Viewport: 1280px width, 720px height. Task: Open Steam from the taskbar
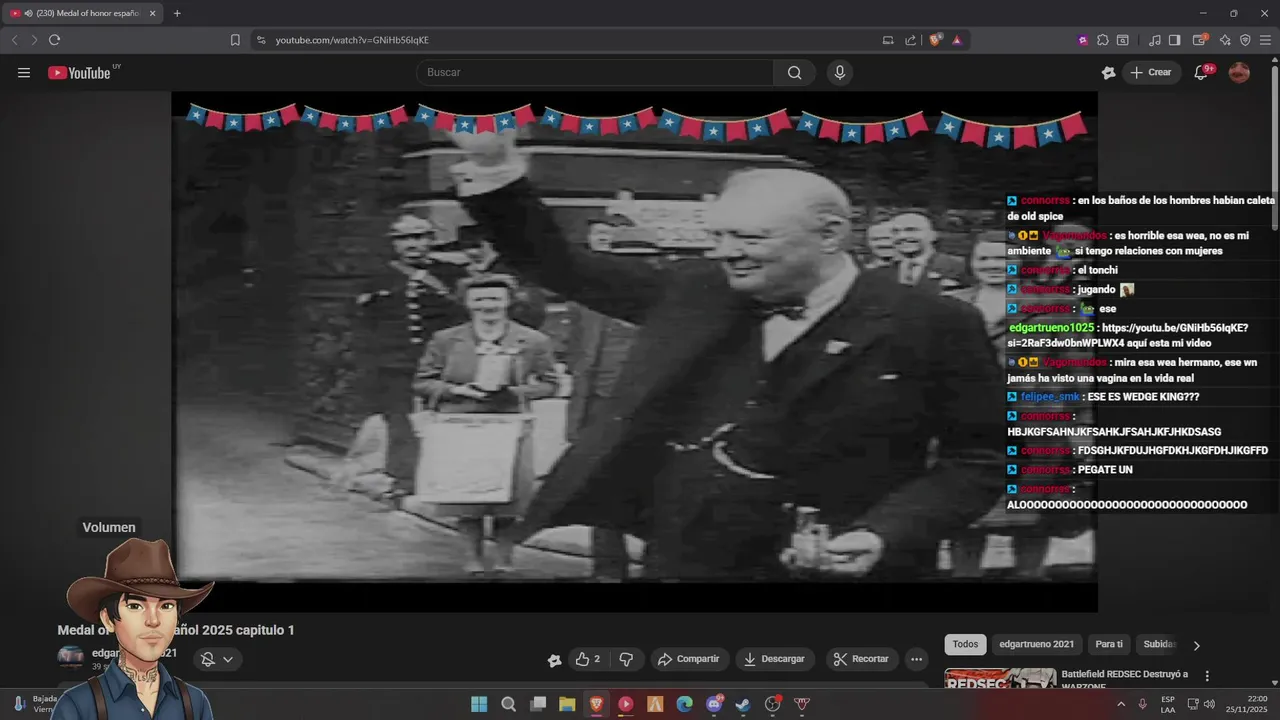pos(743,704)
